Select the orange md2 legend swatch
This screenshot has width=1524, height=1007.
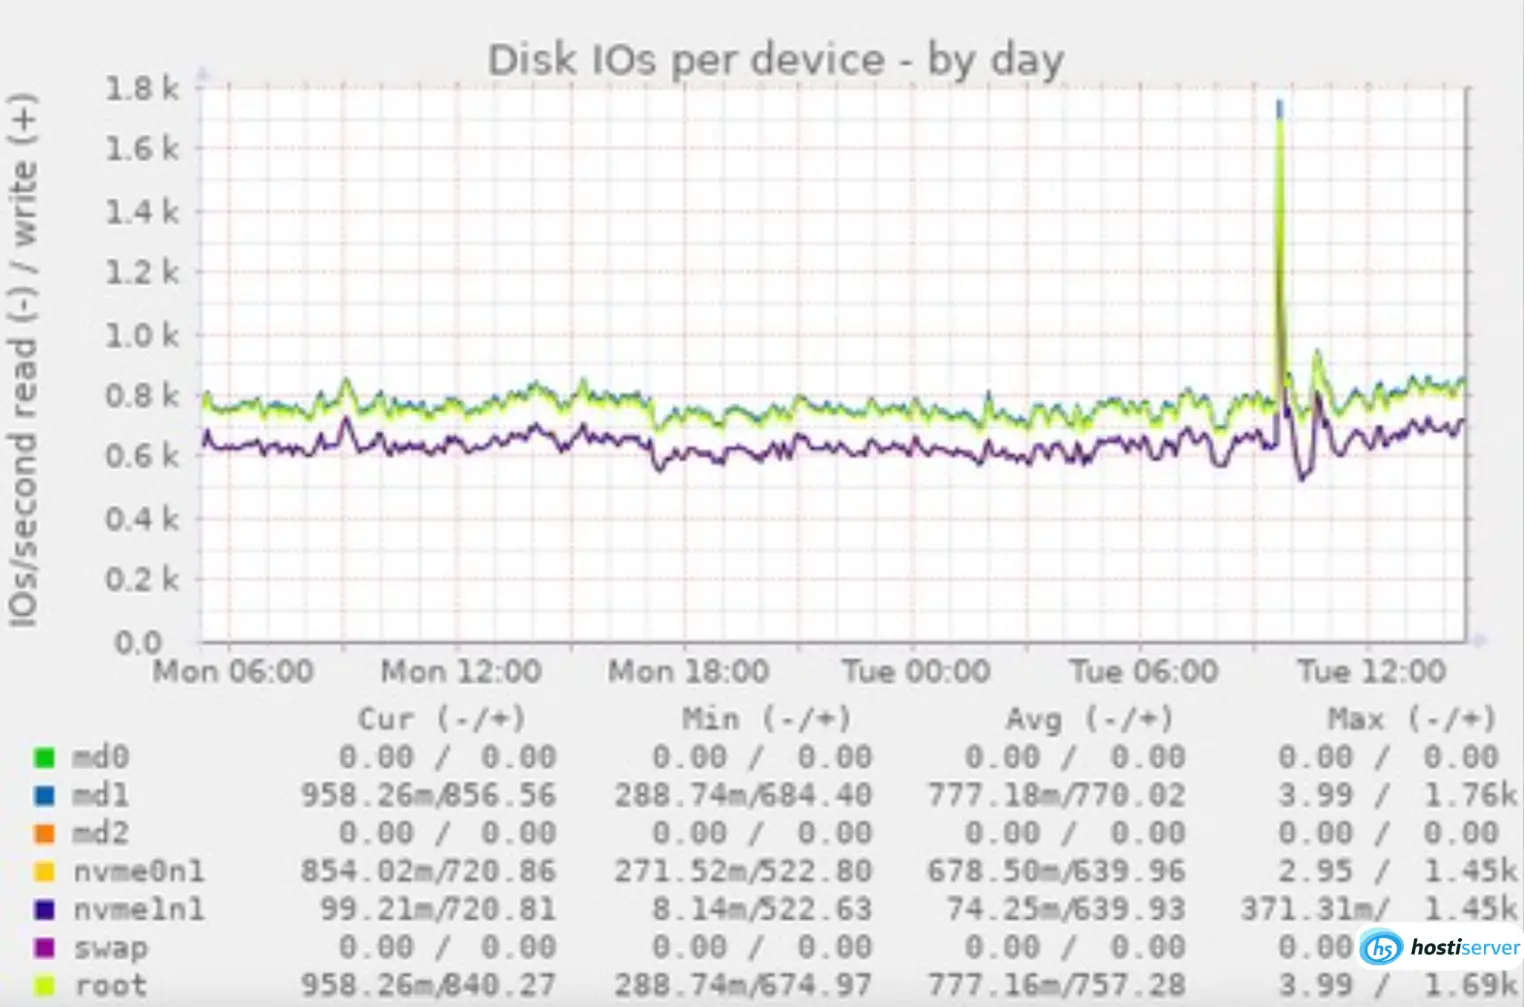pos(44,833)
